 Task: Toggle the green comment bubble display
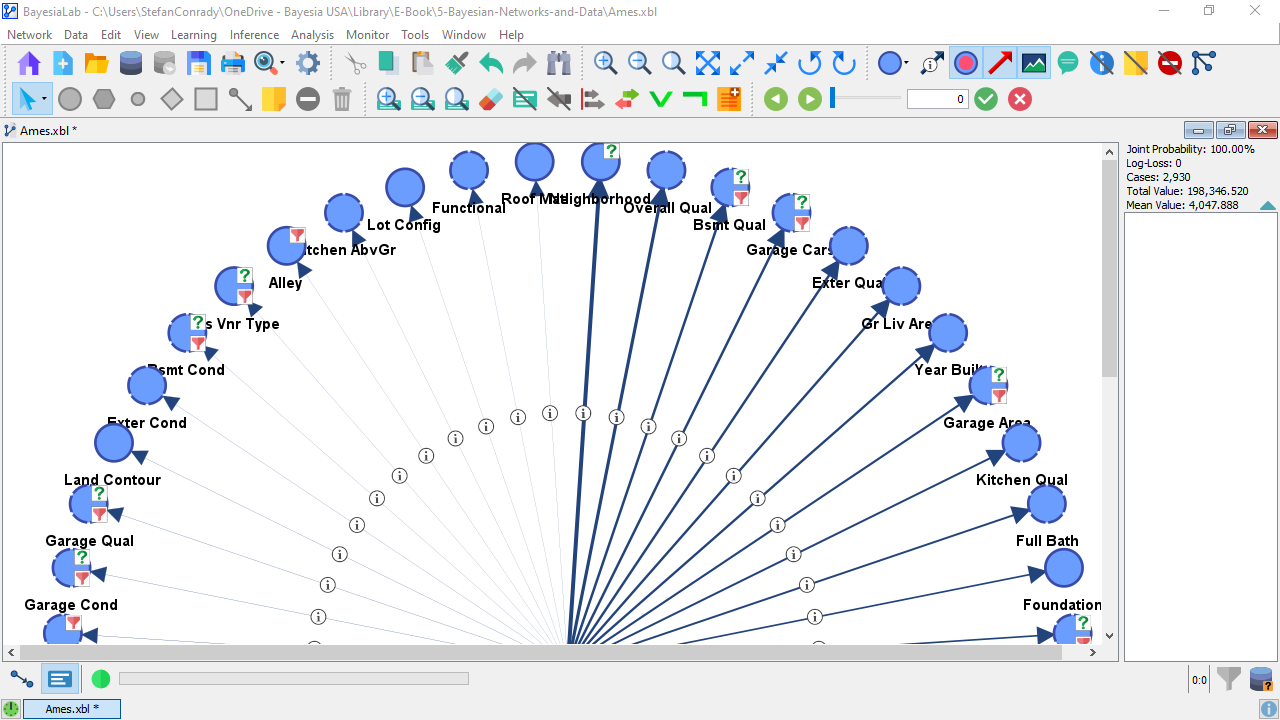click(x=1068, y=64)
